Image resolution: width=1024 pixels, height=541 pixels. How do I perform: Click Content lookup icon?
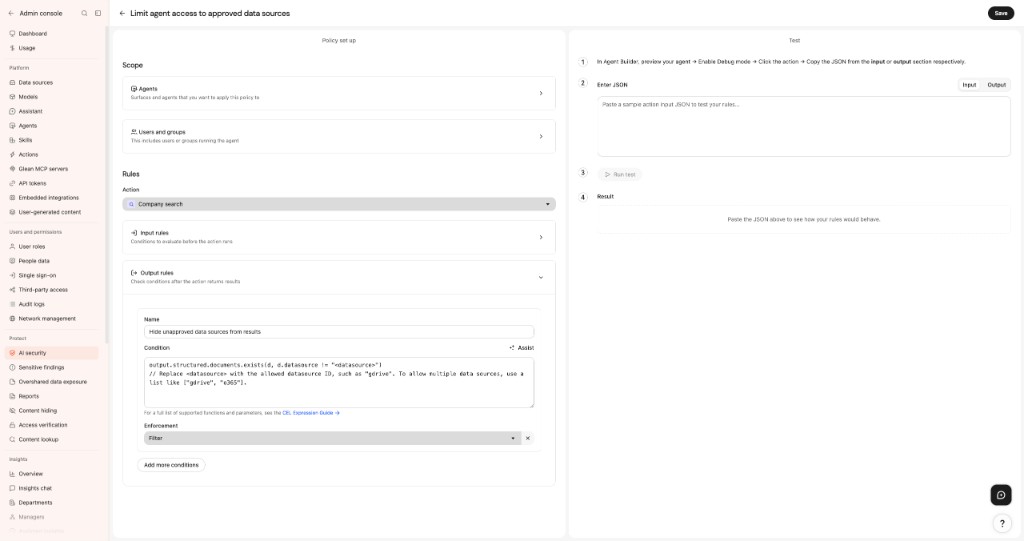pyautogui.click(x=12, y=439)
